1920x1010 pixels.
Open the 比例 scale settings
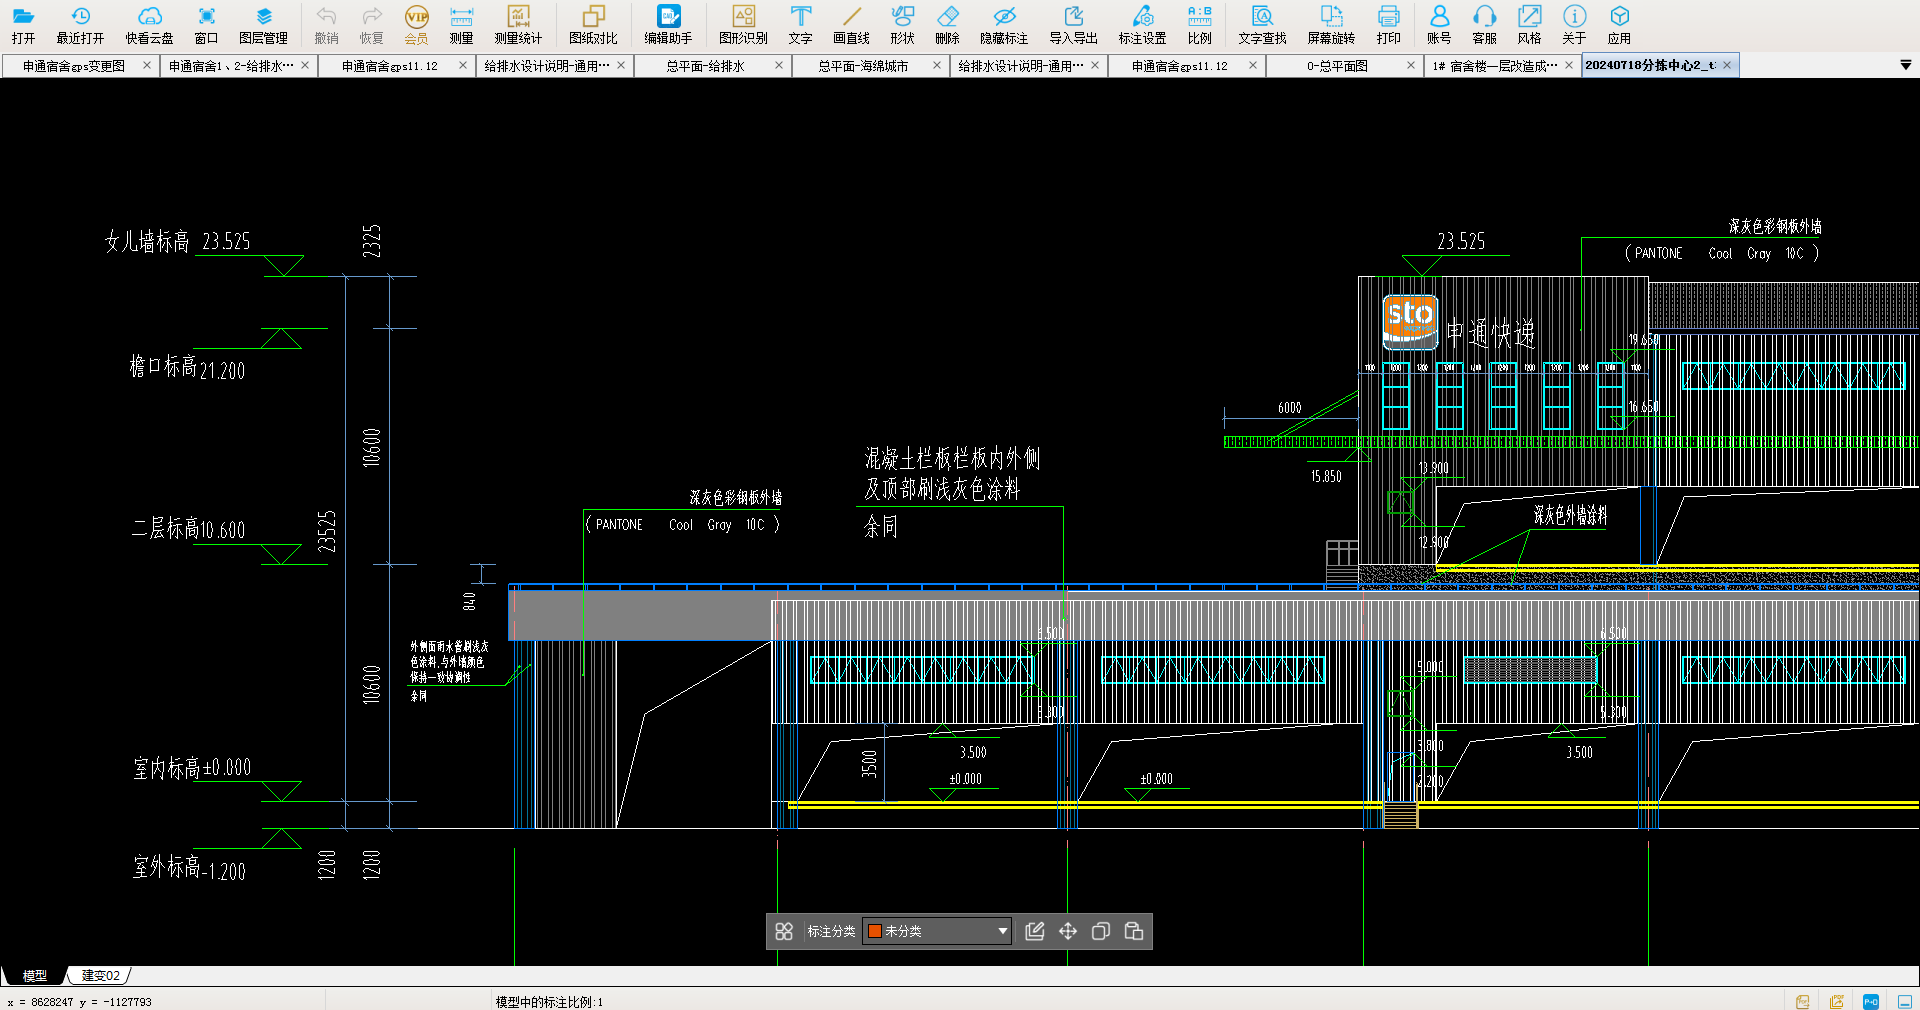coord(1199,25)
